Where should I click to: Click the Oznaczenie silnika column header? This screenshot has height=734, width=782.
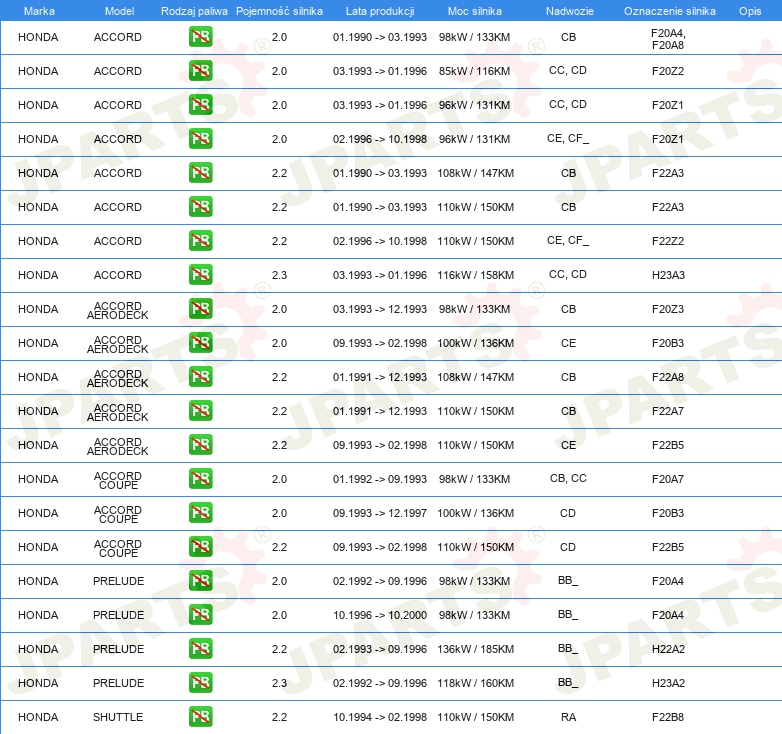click(669, 11)
